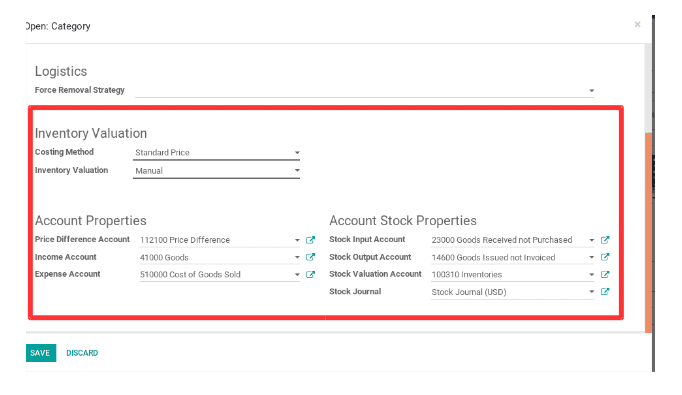The image size is (682, 395).
Task: Expand Price Difference Account dropdown arrow
Action: pyautogui.click(x=297, y=240)
